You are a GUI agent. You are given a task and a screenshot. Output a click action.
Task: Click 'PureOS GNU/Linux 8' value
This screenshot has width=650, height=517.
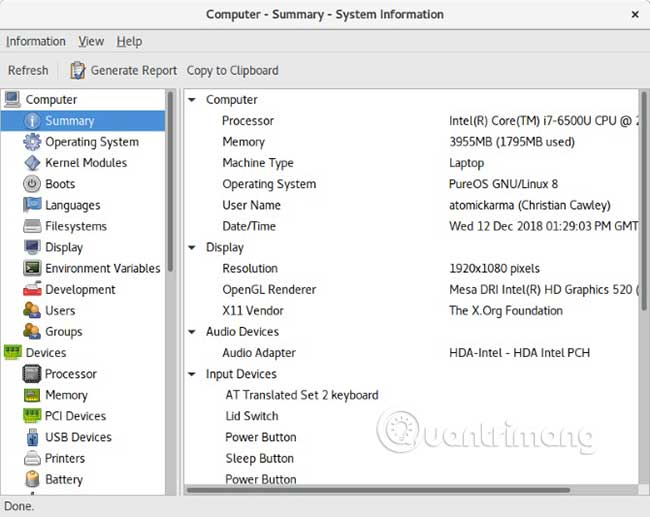pos(503,184)
